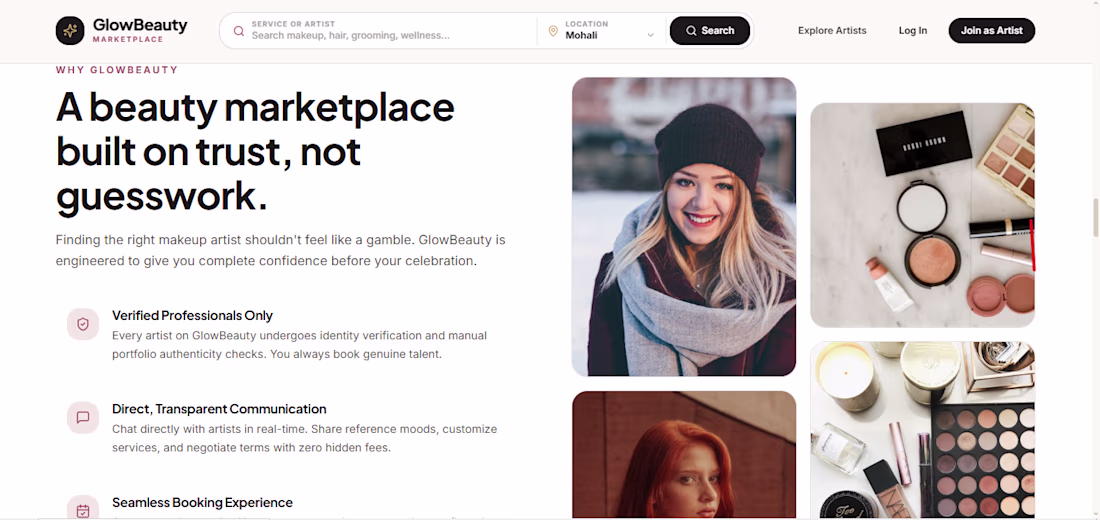Viewport: 1100px width, 520px height.
Task: Open the Mohali location dropdown
Action: pos(601,31)
